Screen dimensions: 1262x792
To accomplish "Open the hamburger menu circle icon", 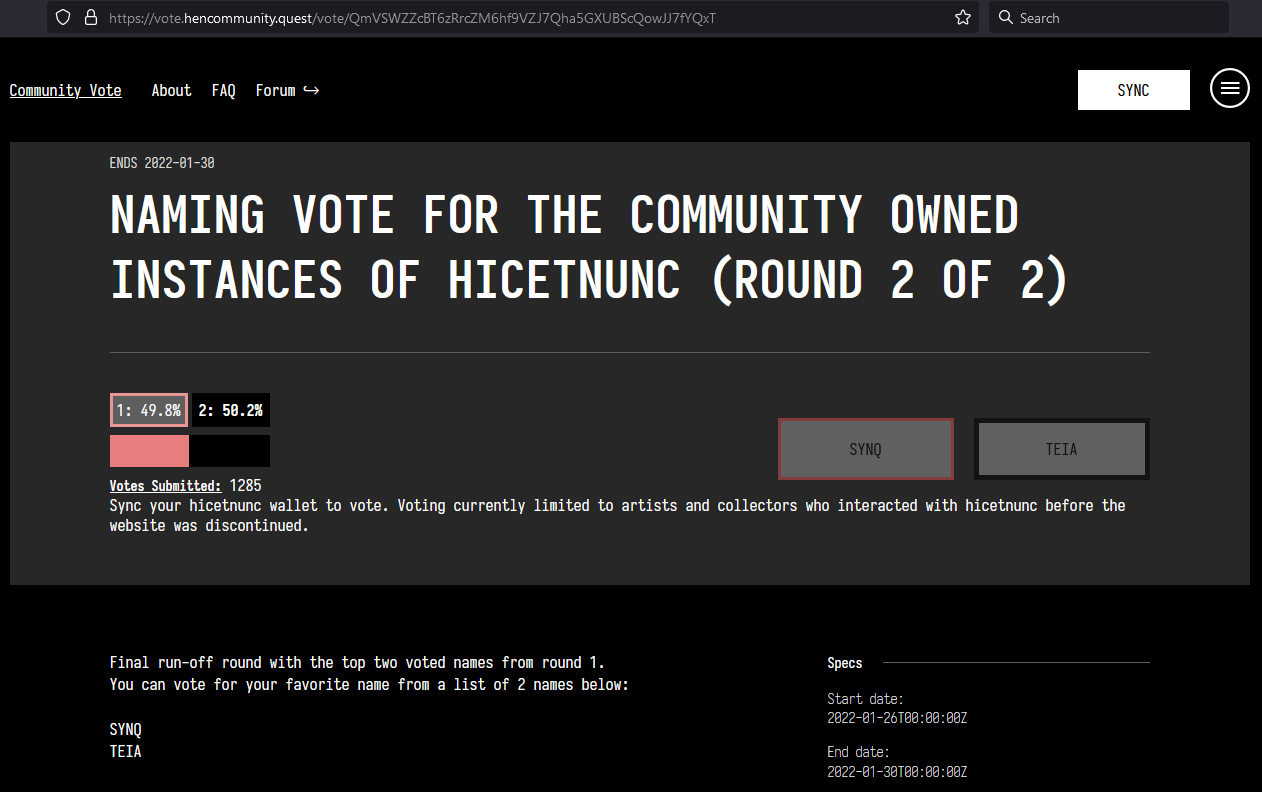I will point(1230,89).
